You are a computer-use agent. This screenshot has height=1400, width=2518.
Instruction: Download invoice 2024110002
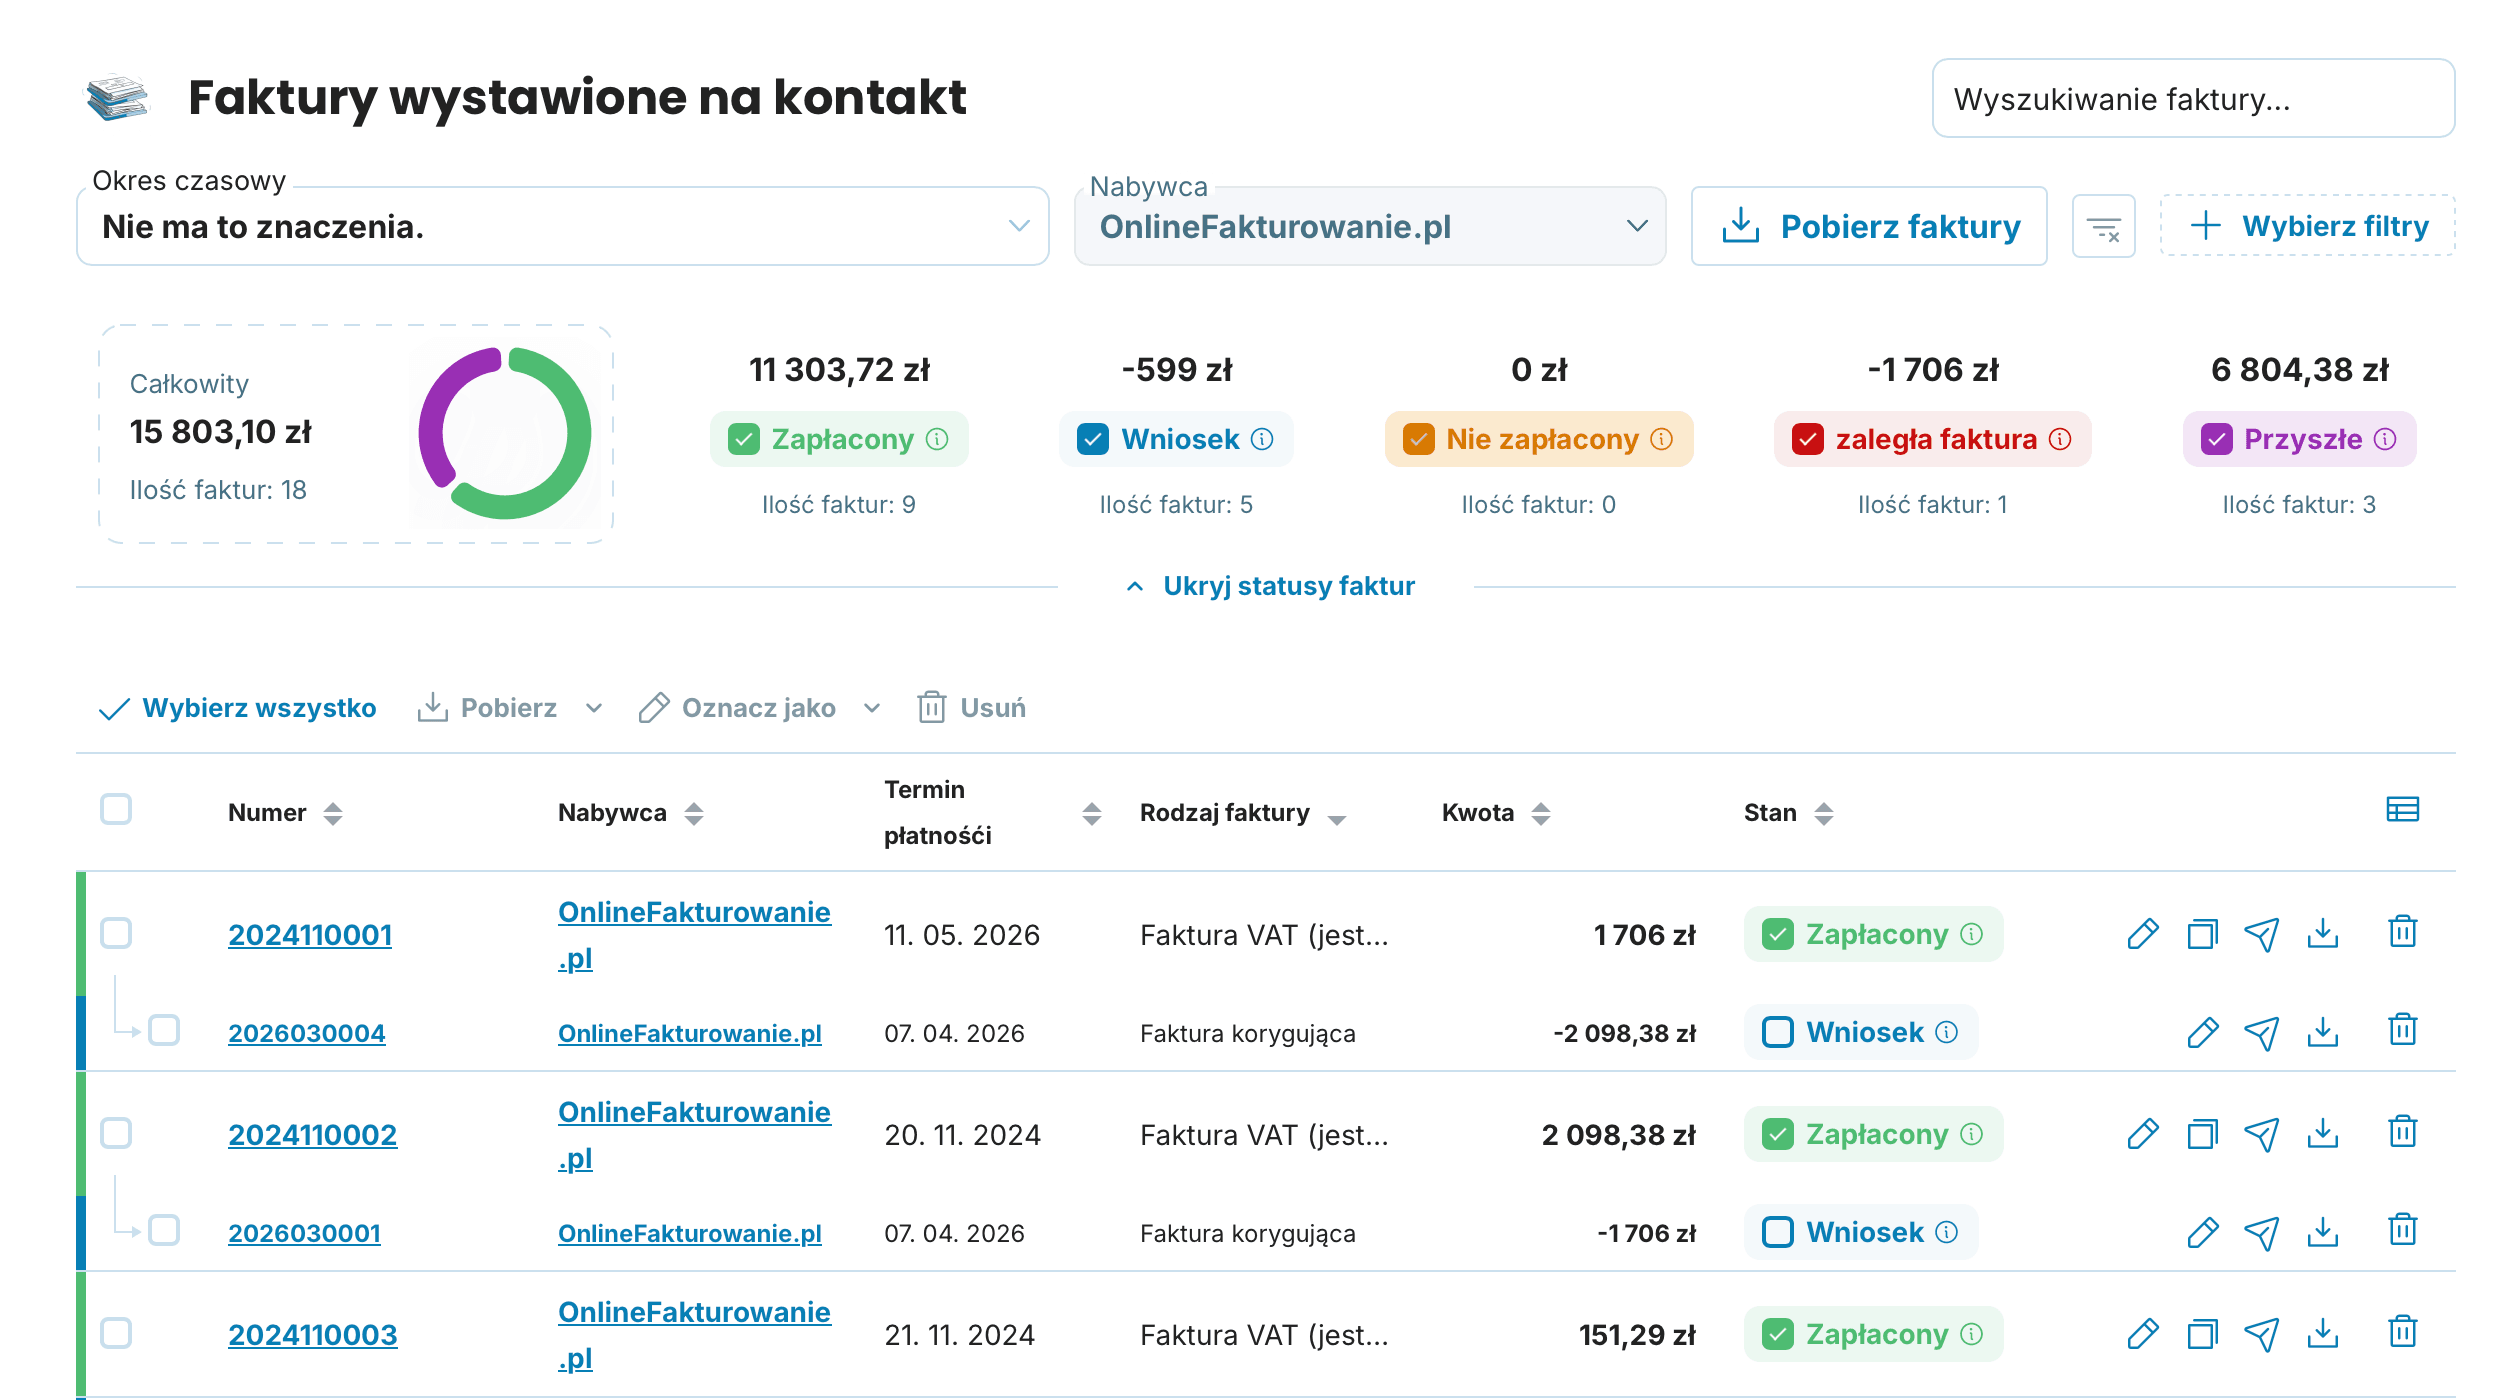[2322, 1134]
